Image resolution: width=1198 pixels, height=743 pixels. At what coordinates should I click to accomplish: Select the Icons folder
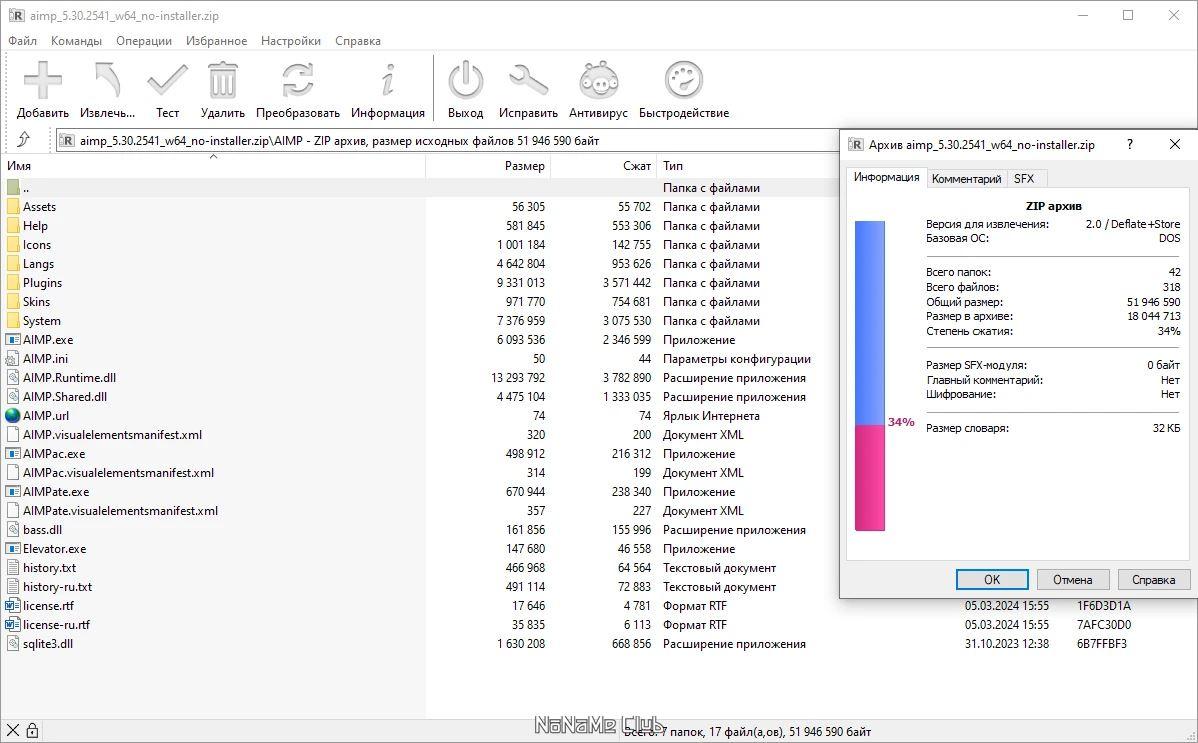37,245
